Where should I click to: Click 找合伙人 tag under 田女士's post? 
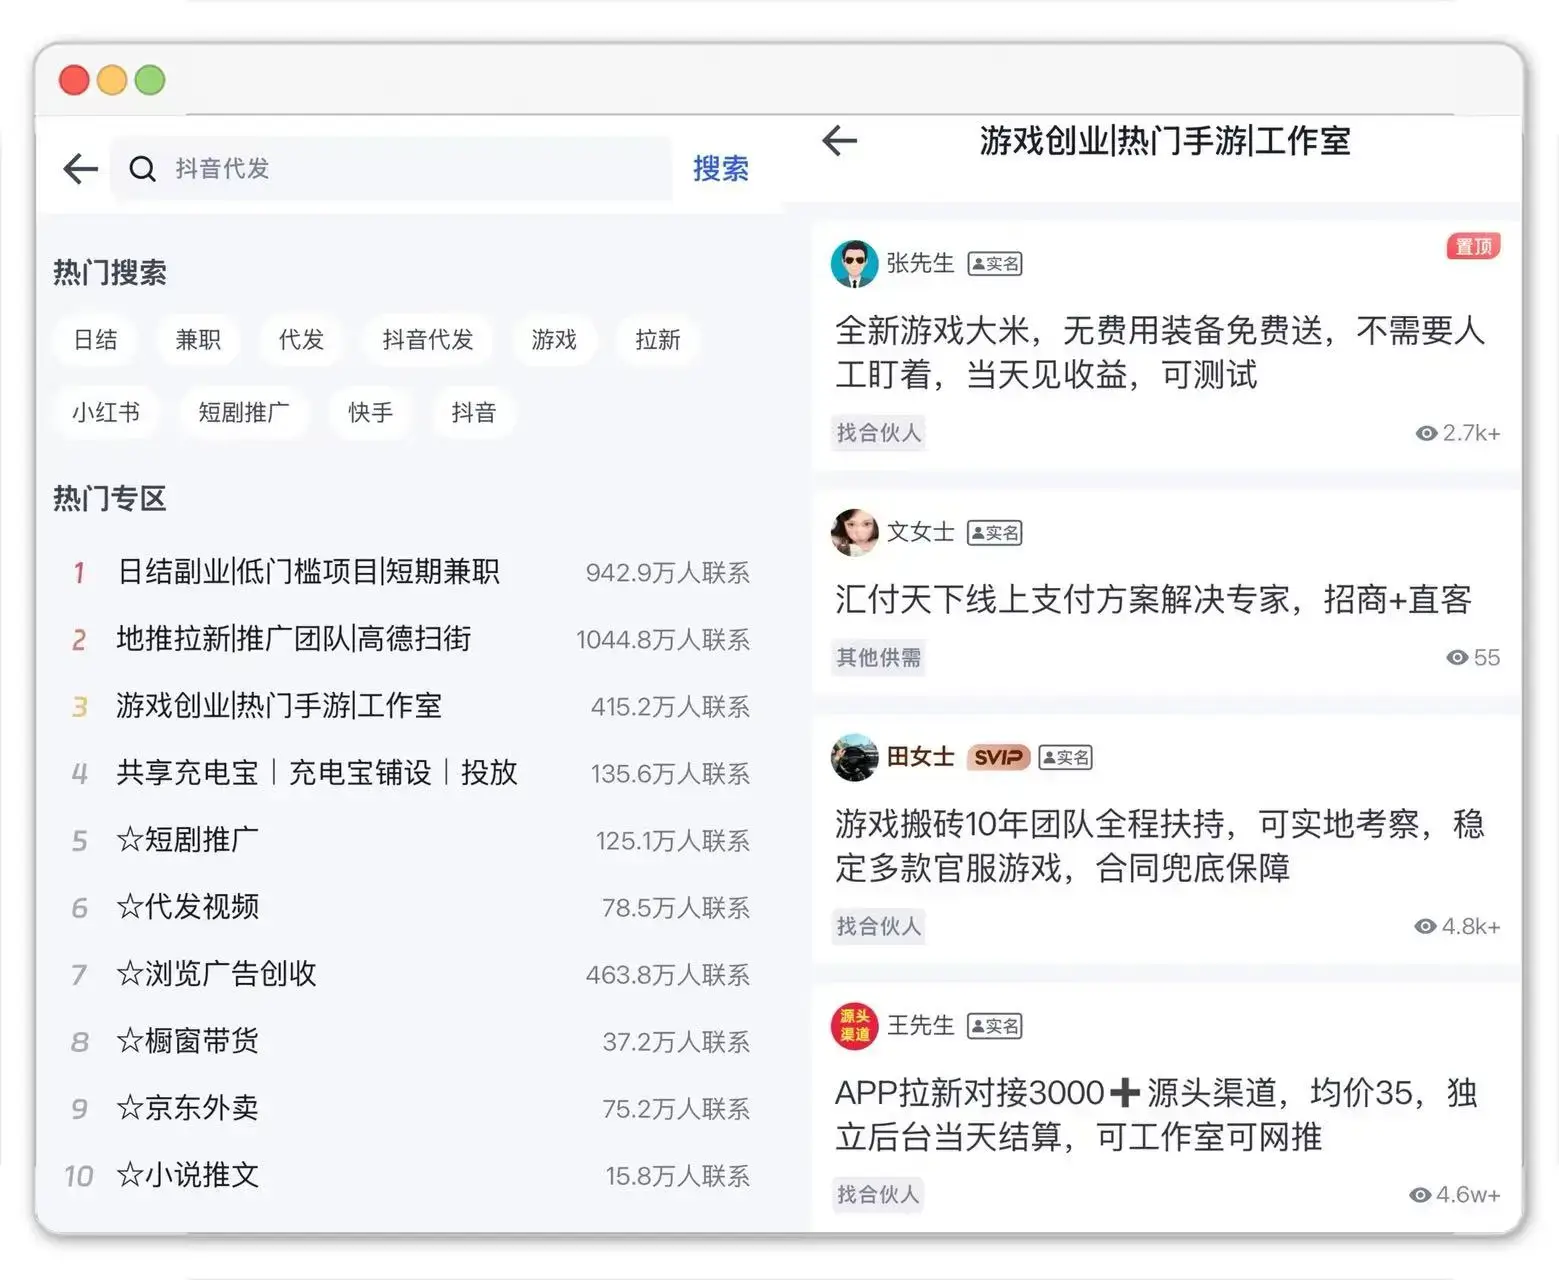point(879,926)
